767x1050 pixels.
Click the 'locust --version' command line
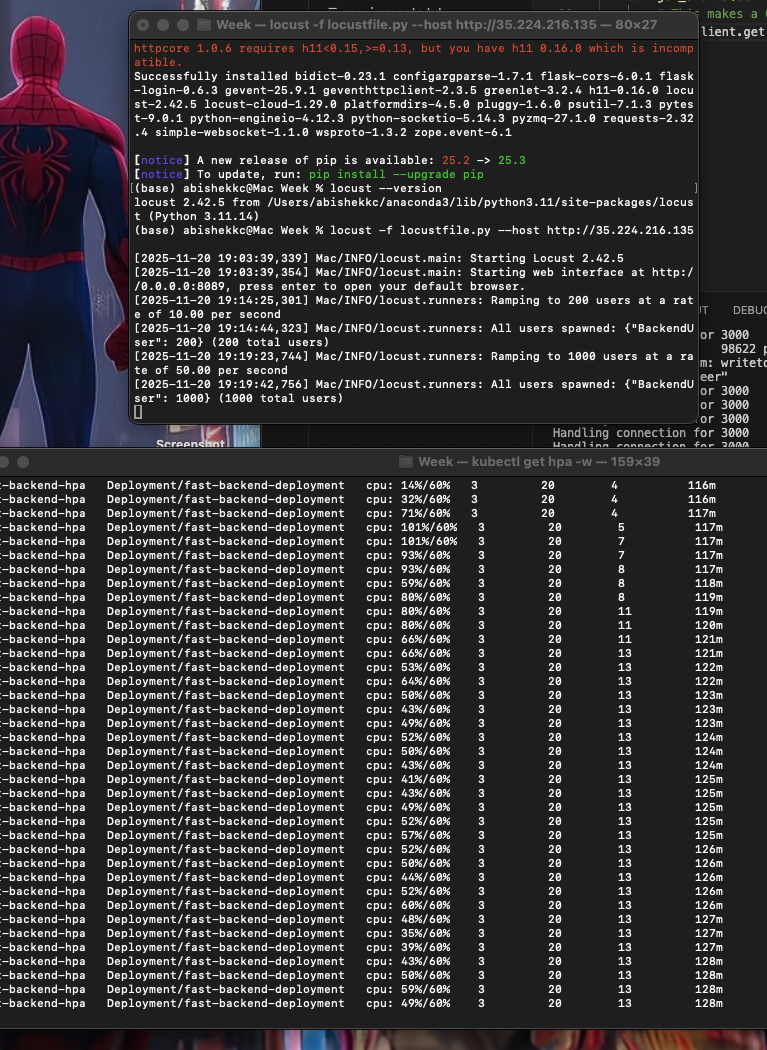click(x=288, y=188)
